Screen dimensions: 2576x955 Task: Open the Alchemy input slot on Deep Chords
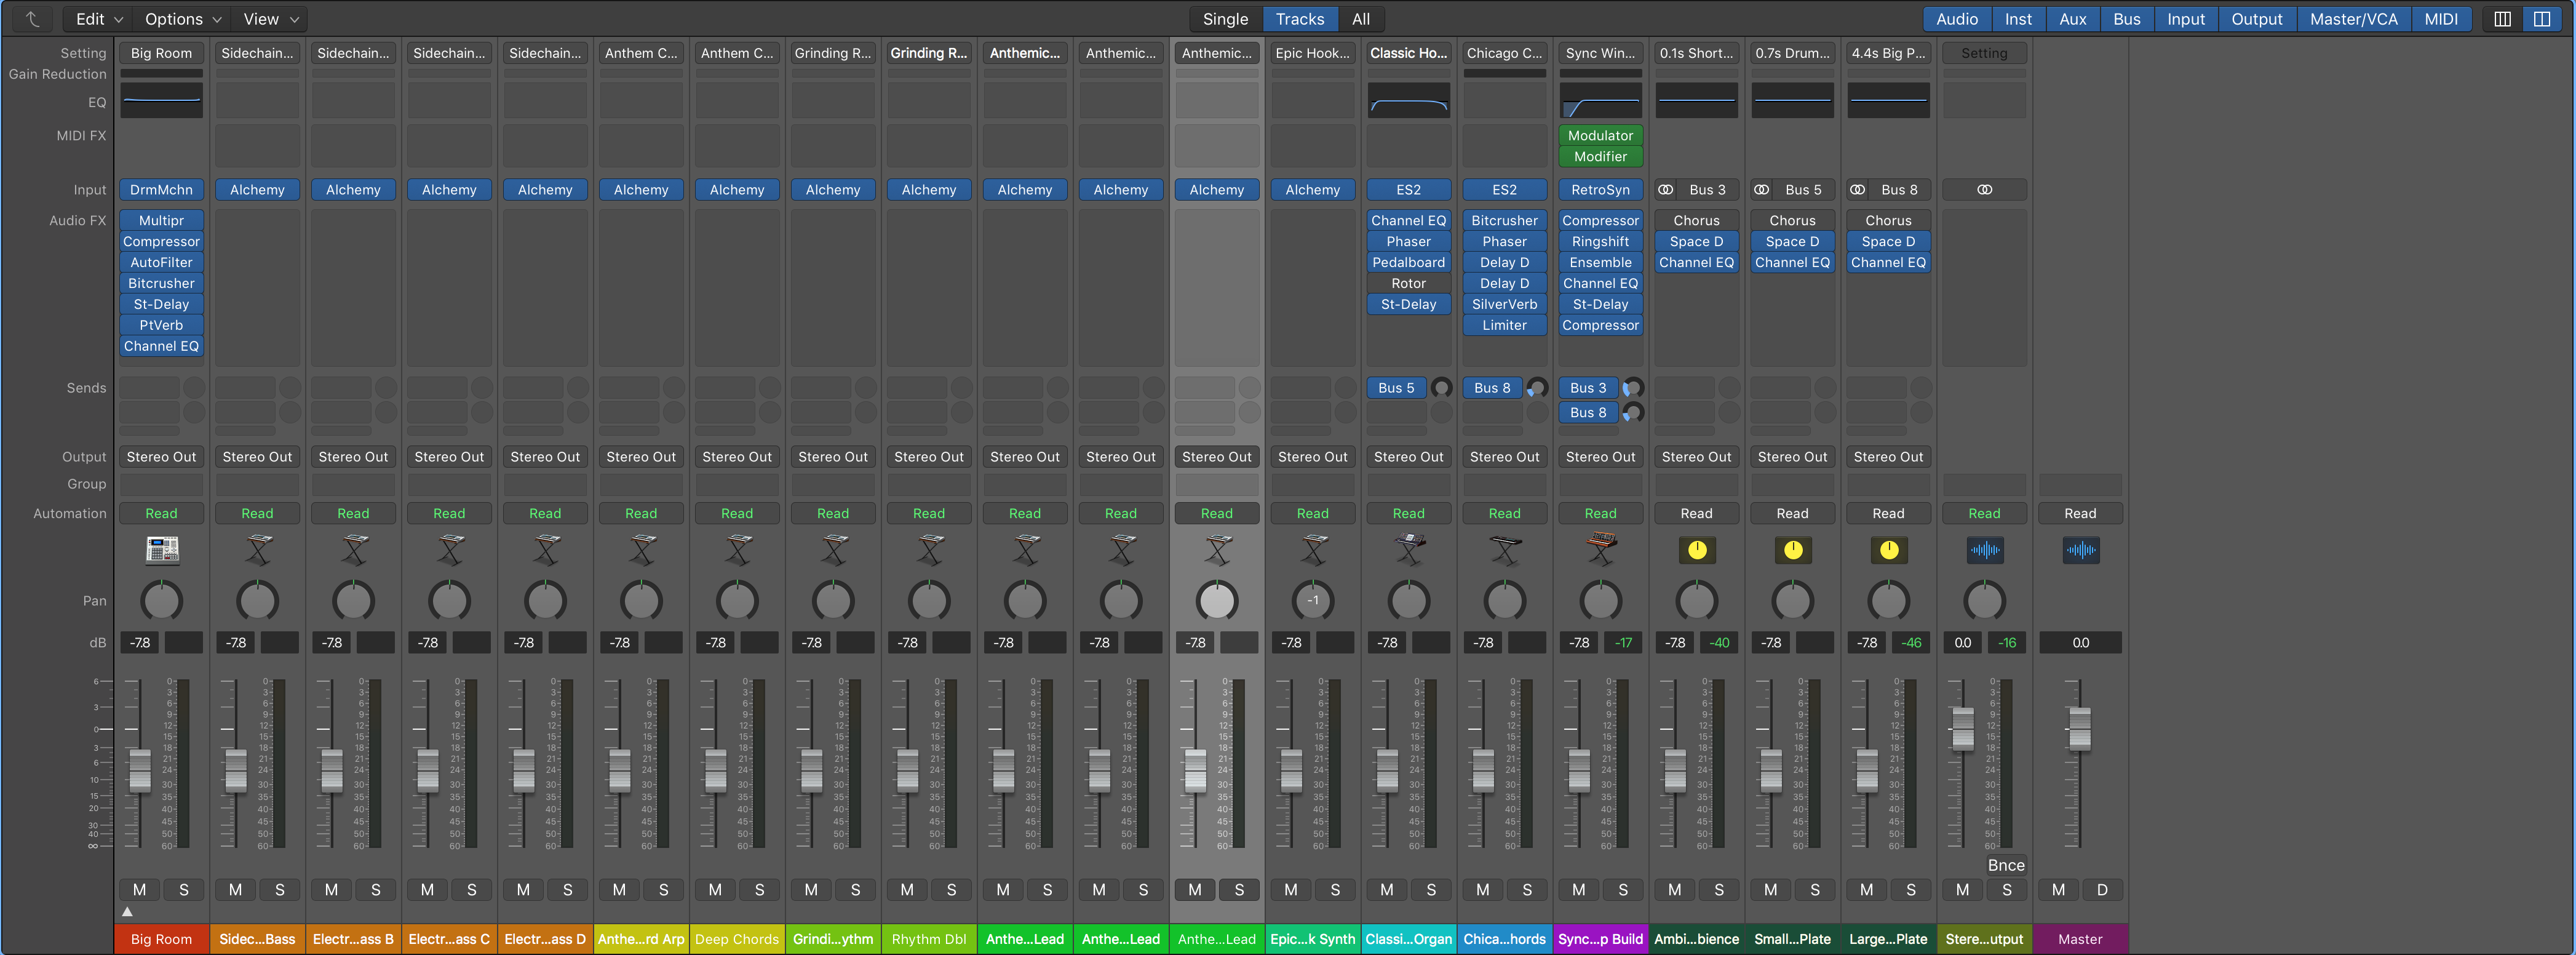tap(737, 189)
